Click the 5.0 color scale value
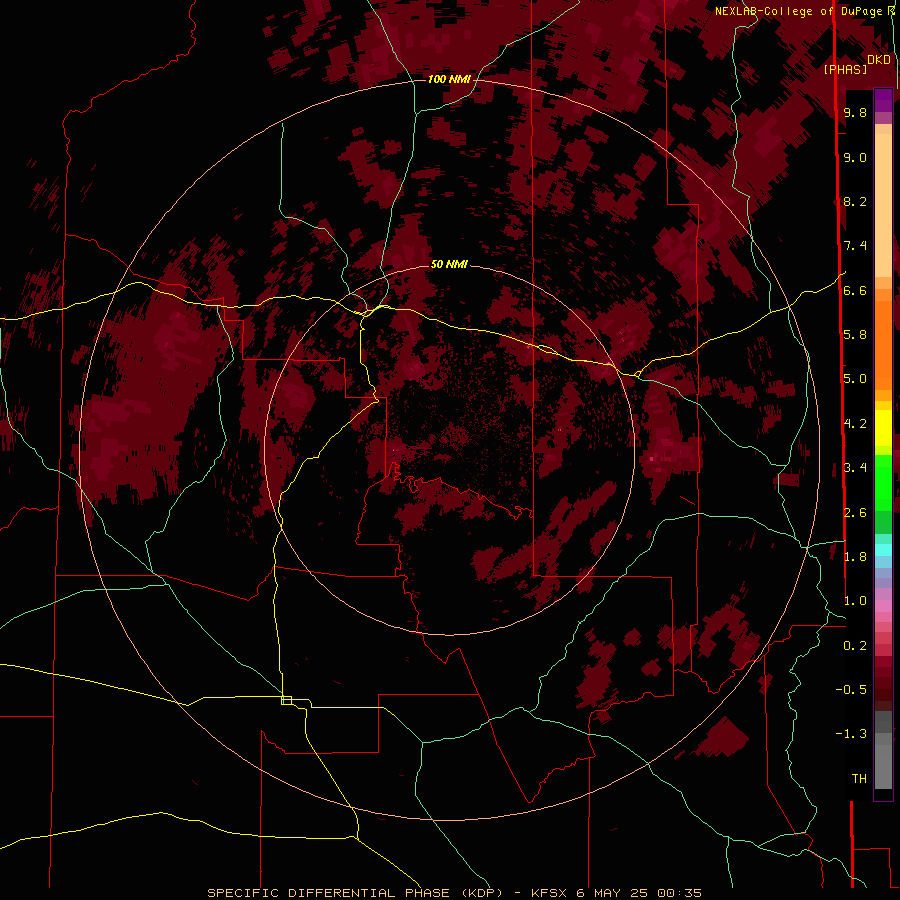The image size is (900, 900). pos(855,379)
